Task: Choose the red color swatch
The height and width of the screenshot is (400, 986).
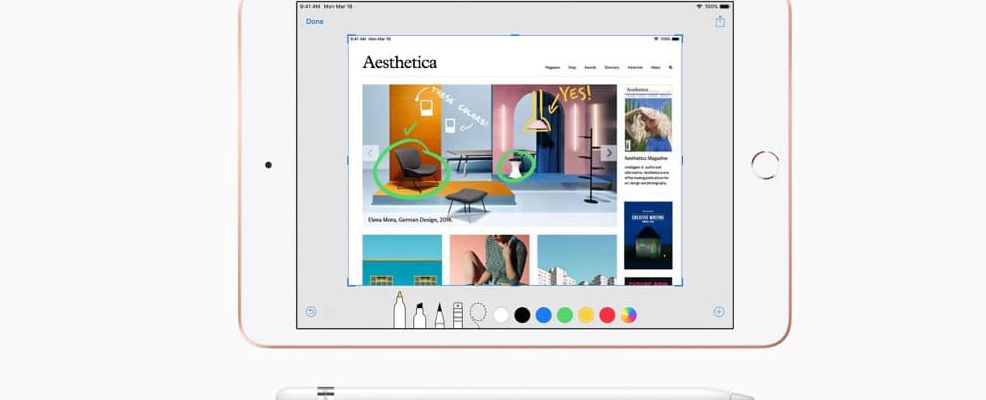Action: point(607,315)
